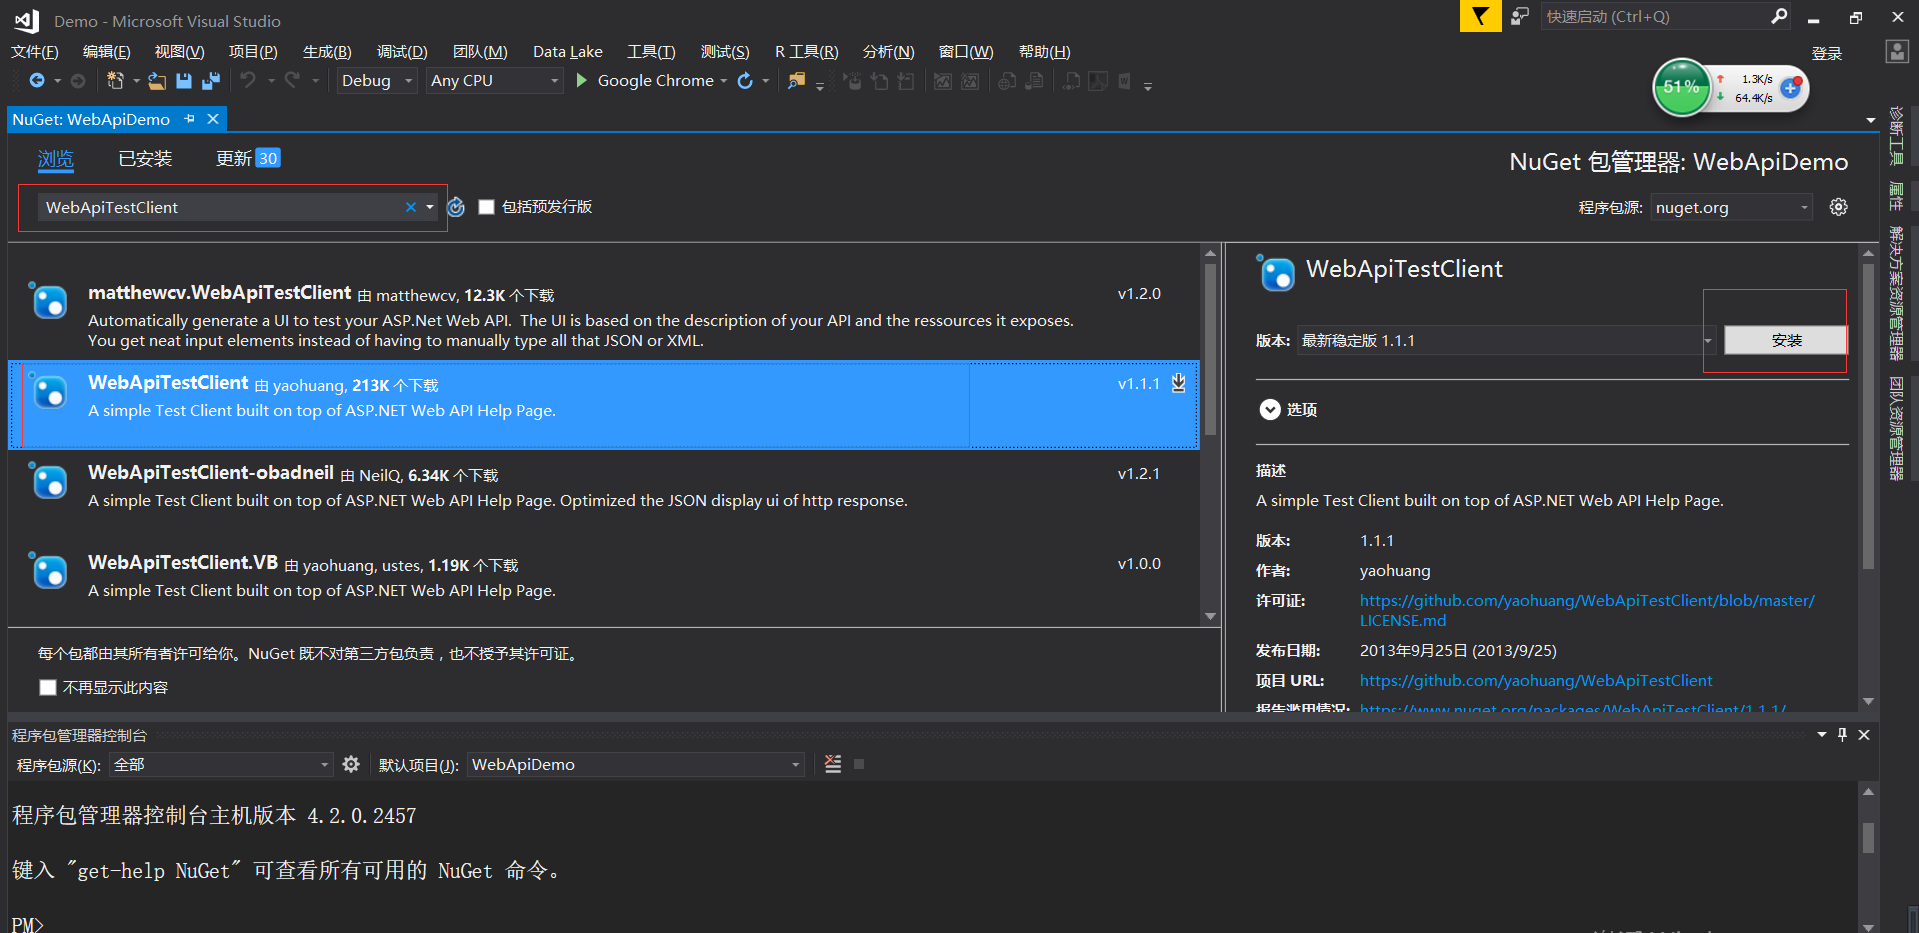
Task: Select the matthewcv.WebApiTestClient package
Action: pyautogui.click(x=604, y=315)
